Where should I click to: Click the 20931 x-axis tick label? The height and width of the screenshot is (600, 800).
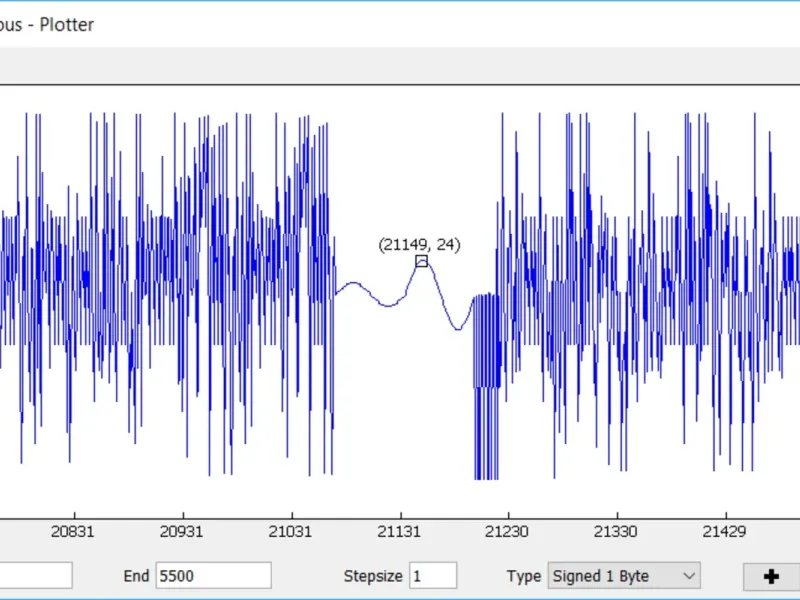pos(181,532)
